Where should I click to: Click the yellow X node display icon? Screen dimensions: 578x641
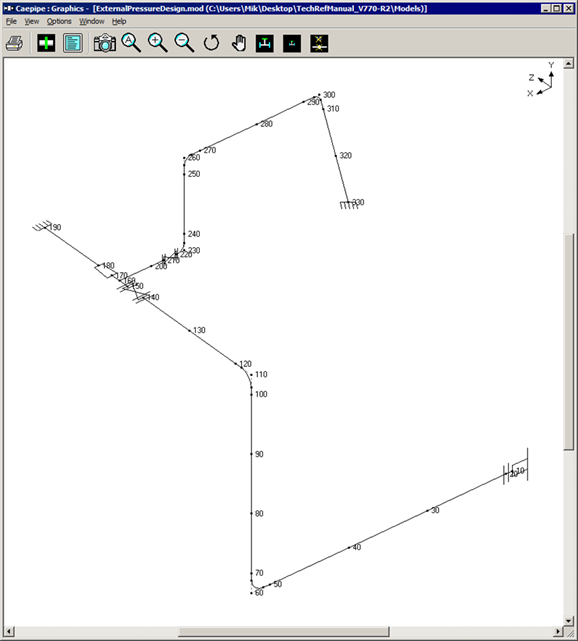tap(319, 43)
